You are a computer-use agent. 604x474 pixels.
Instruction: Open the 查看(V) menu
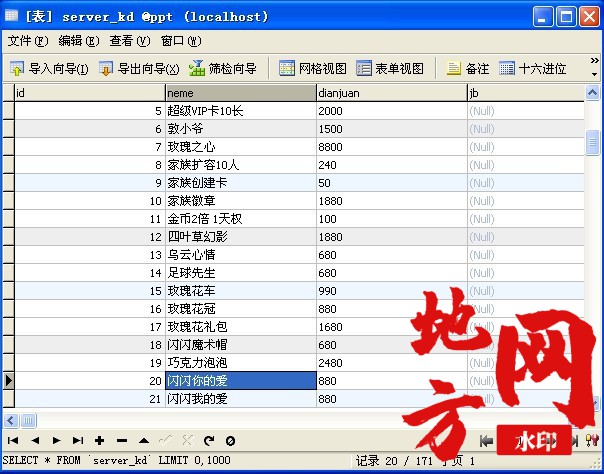point(129,41)
